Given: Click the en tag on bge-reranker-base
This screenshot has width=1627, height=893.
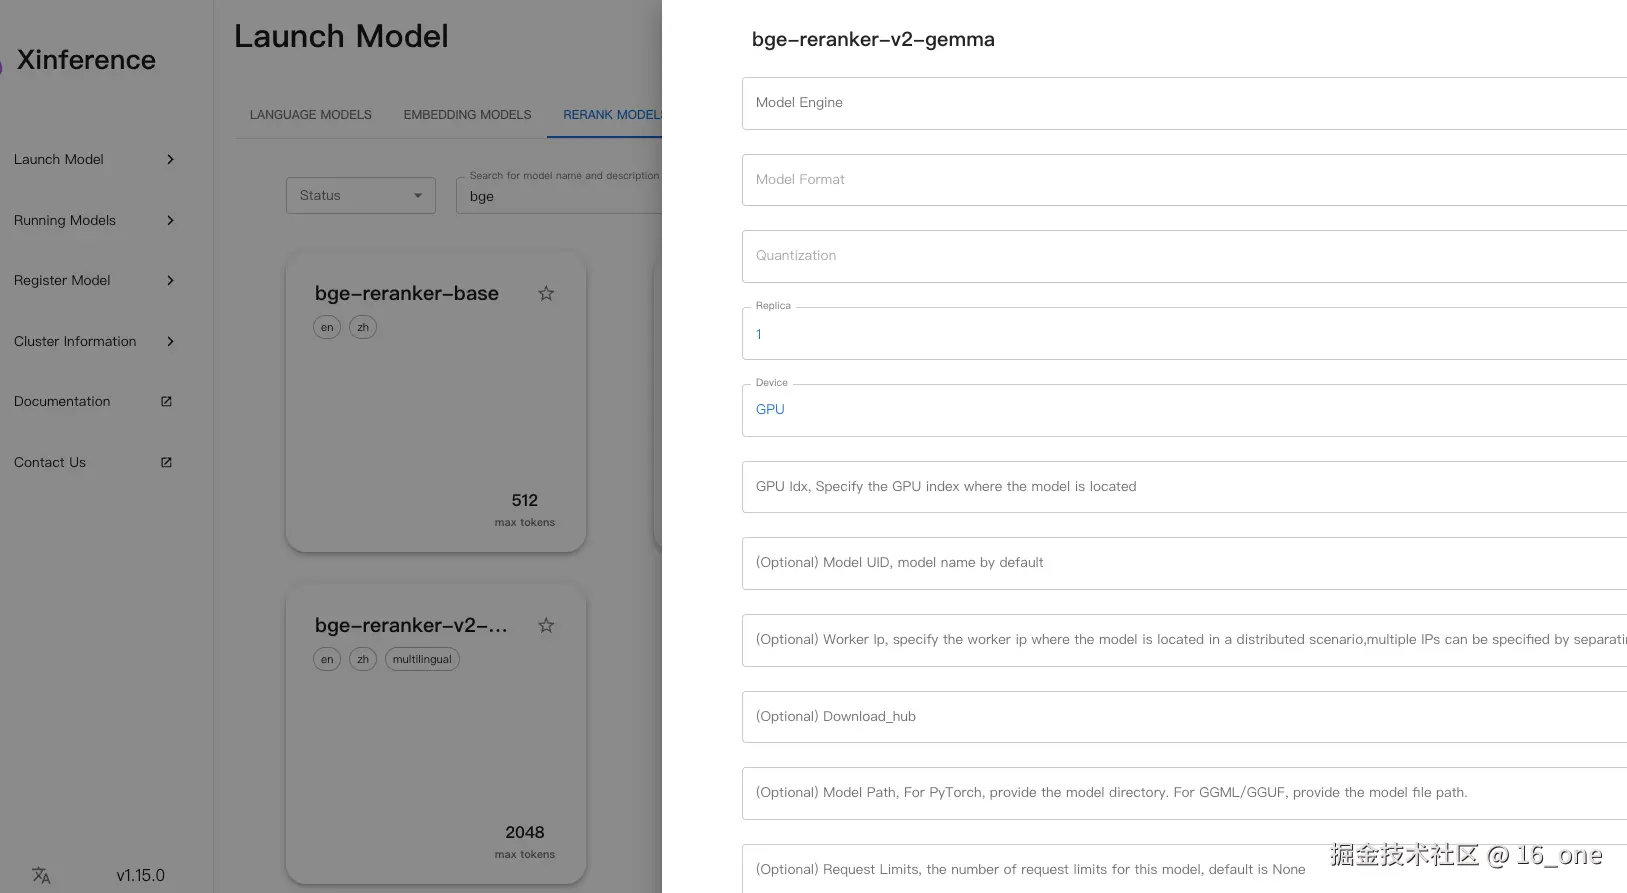Looking at the screenshot, I should pos(327,327).
